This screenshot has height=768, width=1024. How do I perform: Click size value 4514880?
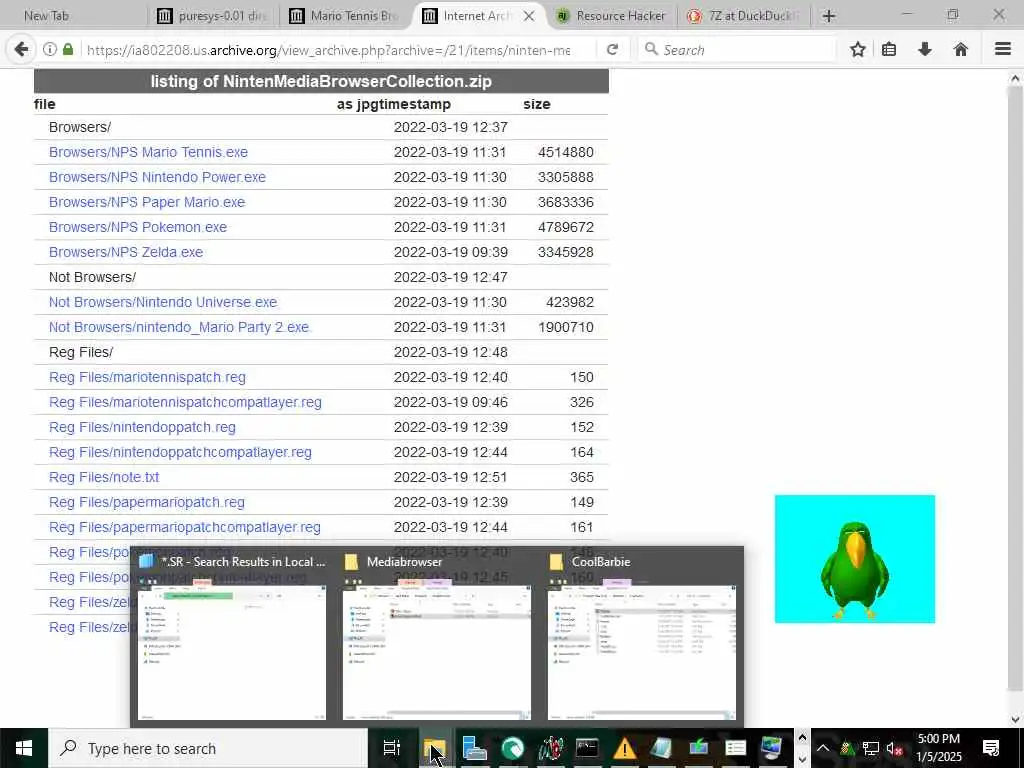pos(566,152)
